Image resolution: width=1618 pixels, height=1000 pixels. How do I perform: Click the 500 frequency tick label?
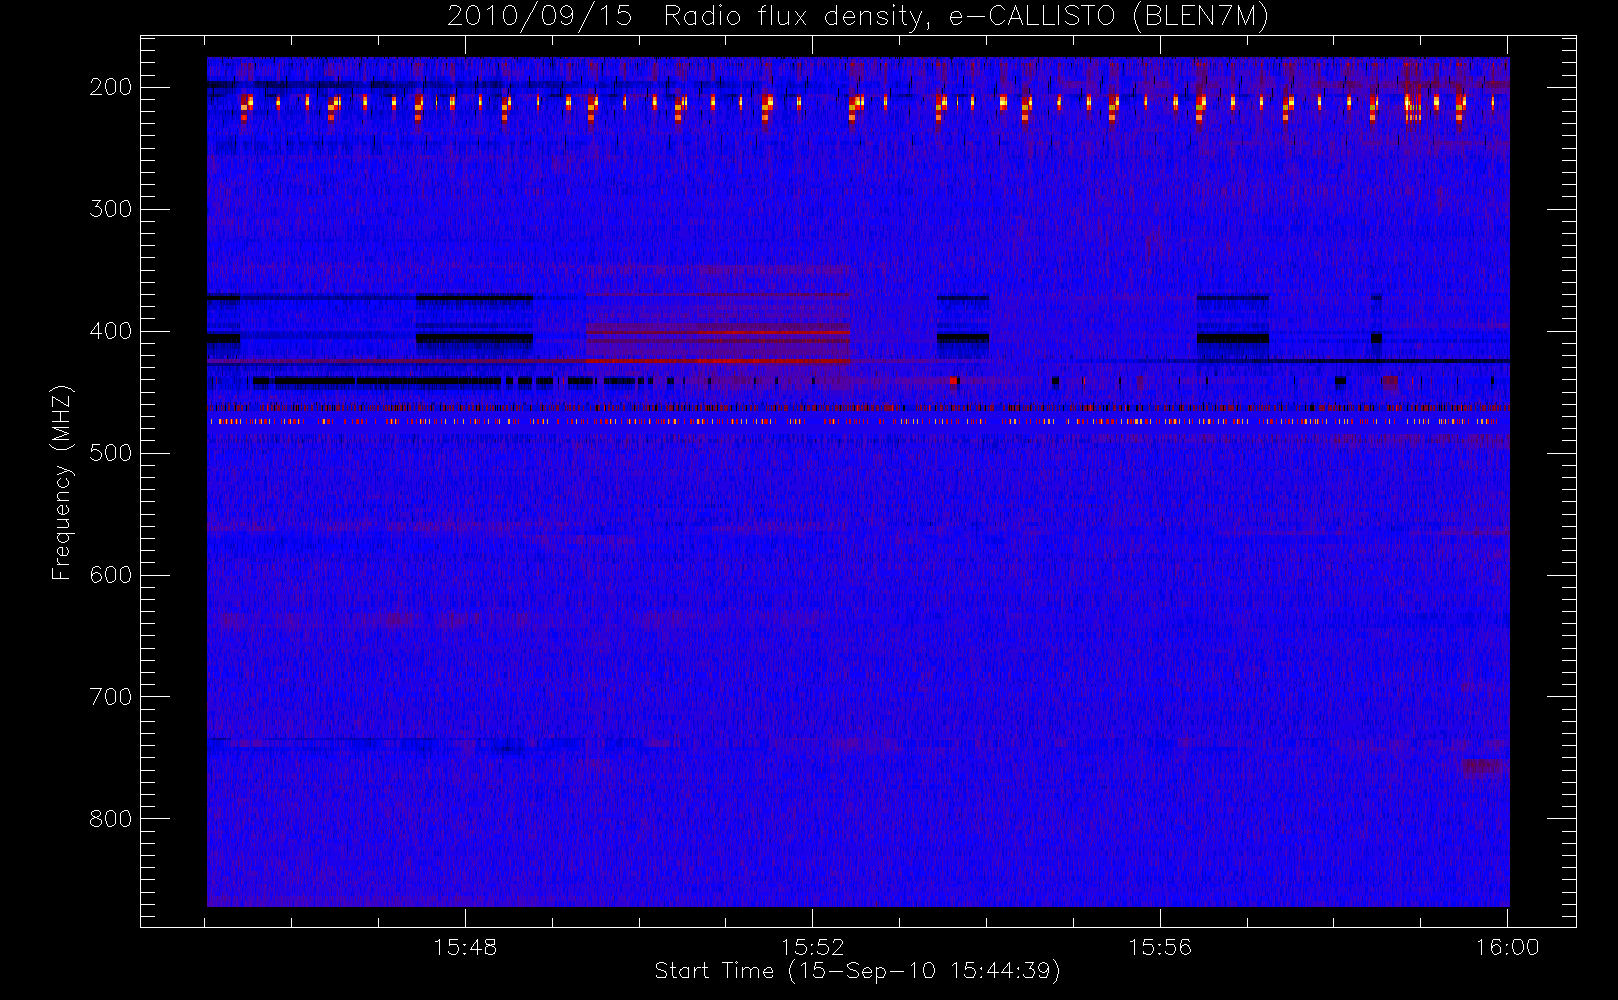[111, 453]
